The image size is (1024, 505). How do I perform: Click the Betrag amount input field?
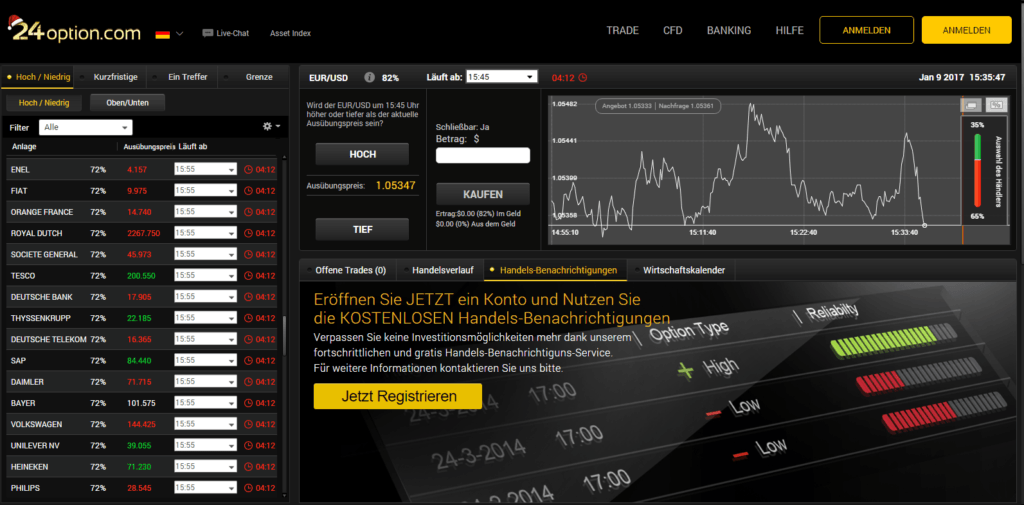coord(483,155)
